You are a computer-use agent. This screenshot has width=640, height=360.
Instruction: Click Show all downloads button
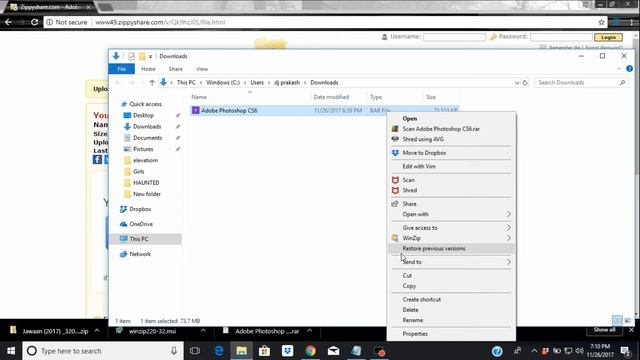[x=604, y=330]
